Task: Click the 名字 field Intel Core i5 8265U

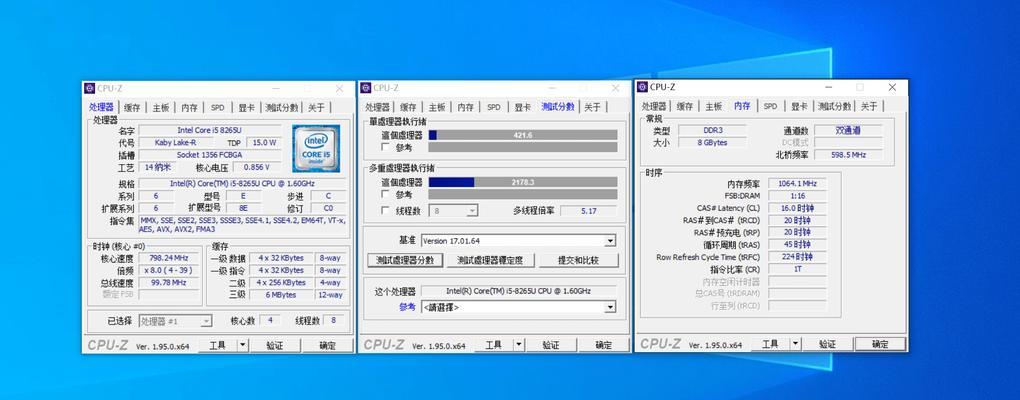Action: (x=209, y=130)
